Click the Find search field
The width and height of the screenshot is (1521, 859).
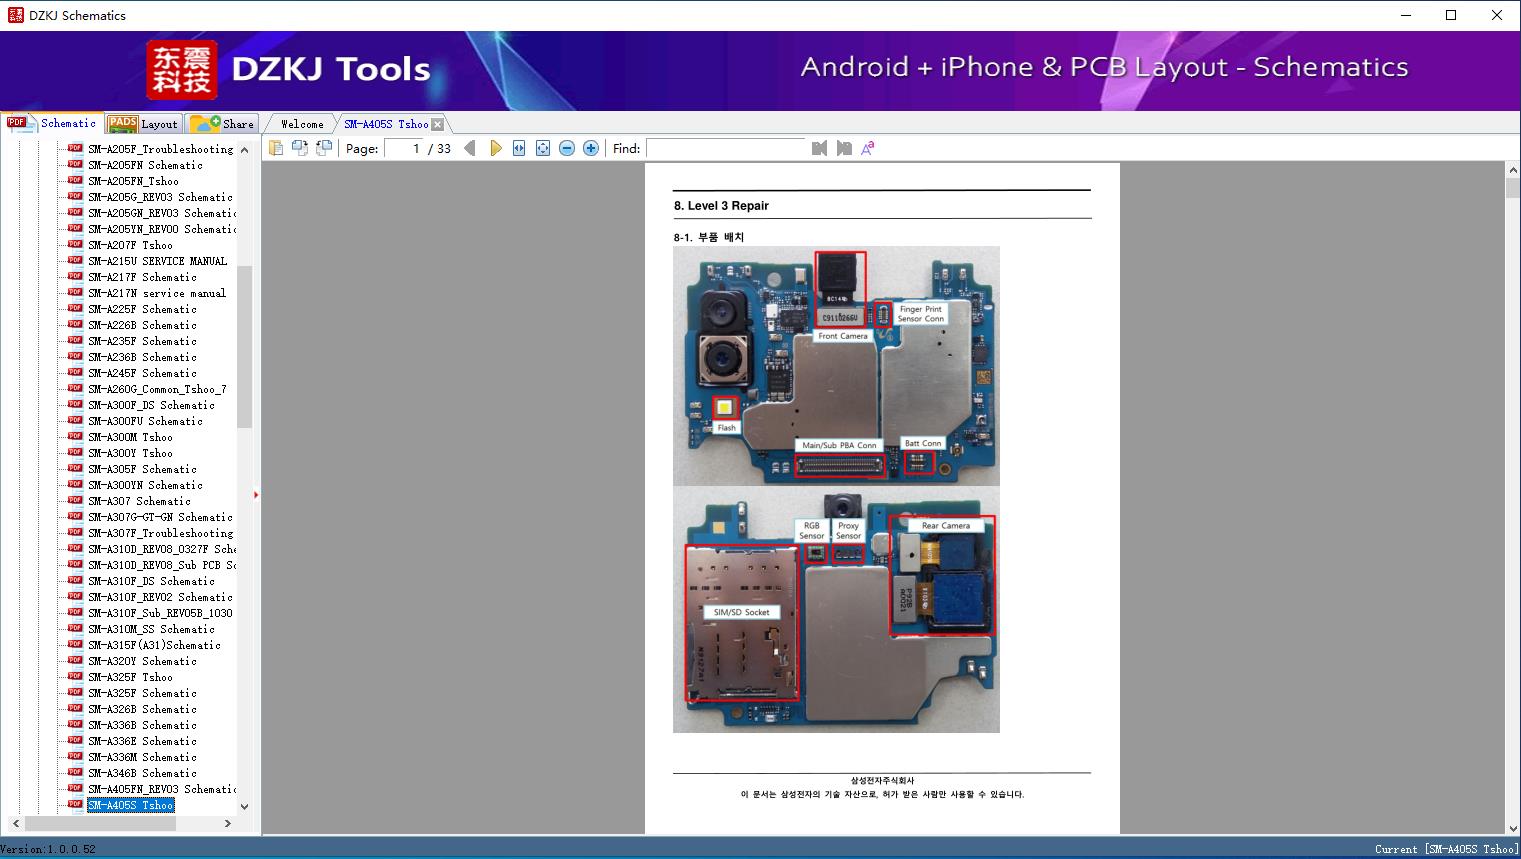[x=725, y=148]
